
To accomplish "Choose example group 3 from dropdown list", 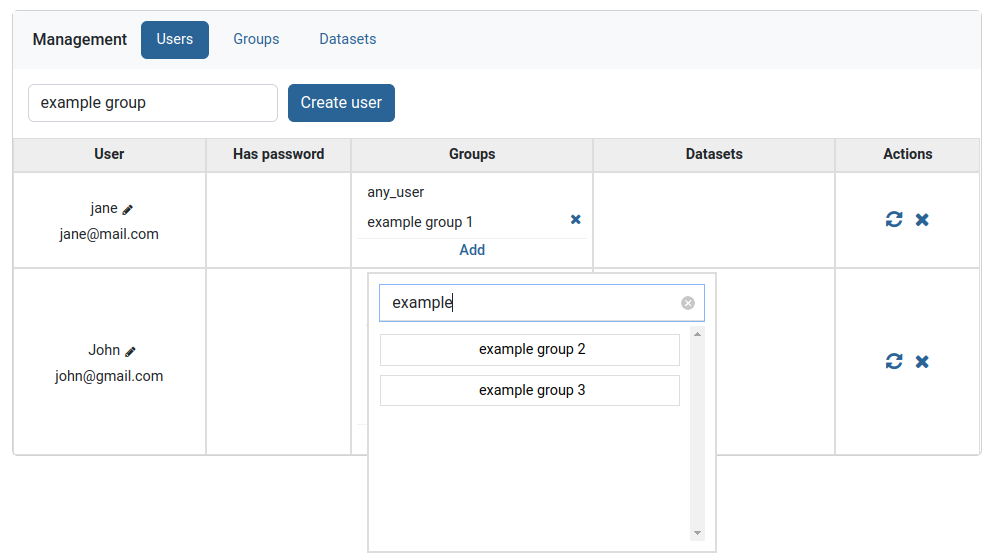I will pyautogui.click(x=530, y=391).
